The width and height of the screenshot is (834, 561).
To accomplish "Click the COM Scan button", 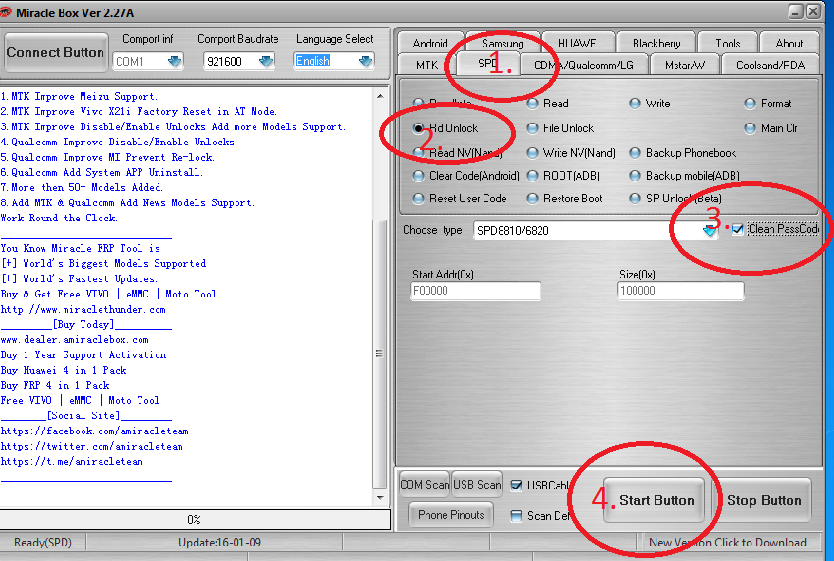I will coord(424,484).
